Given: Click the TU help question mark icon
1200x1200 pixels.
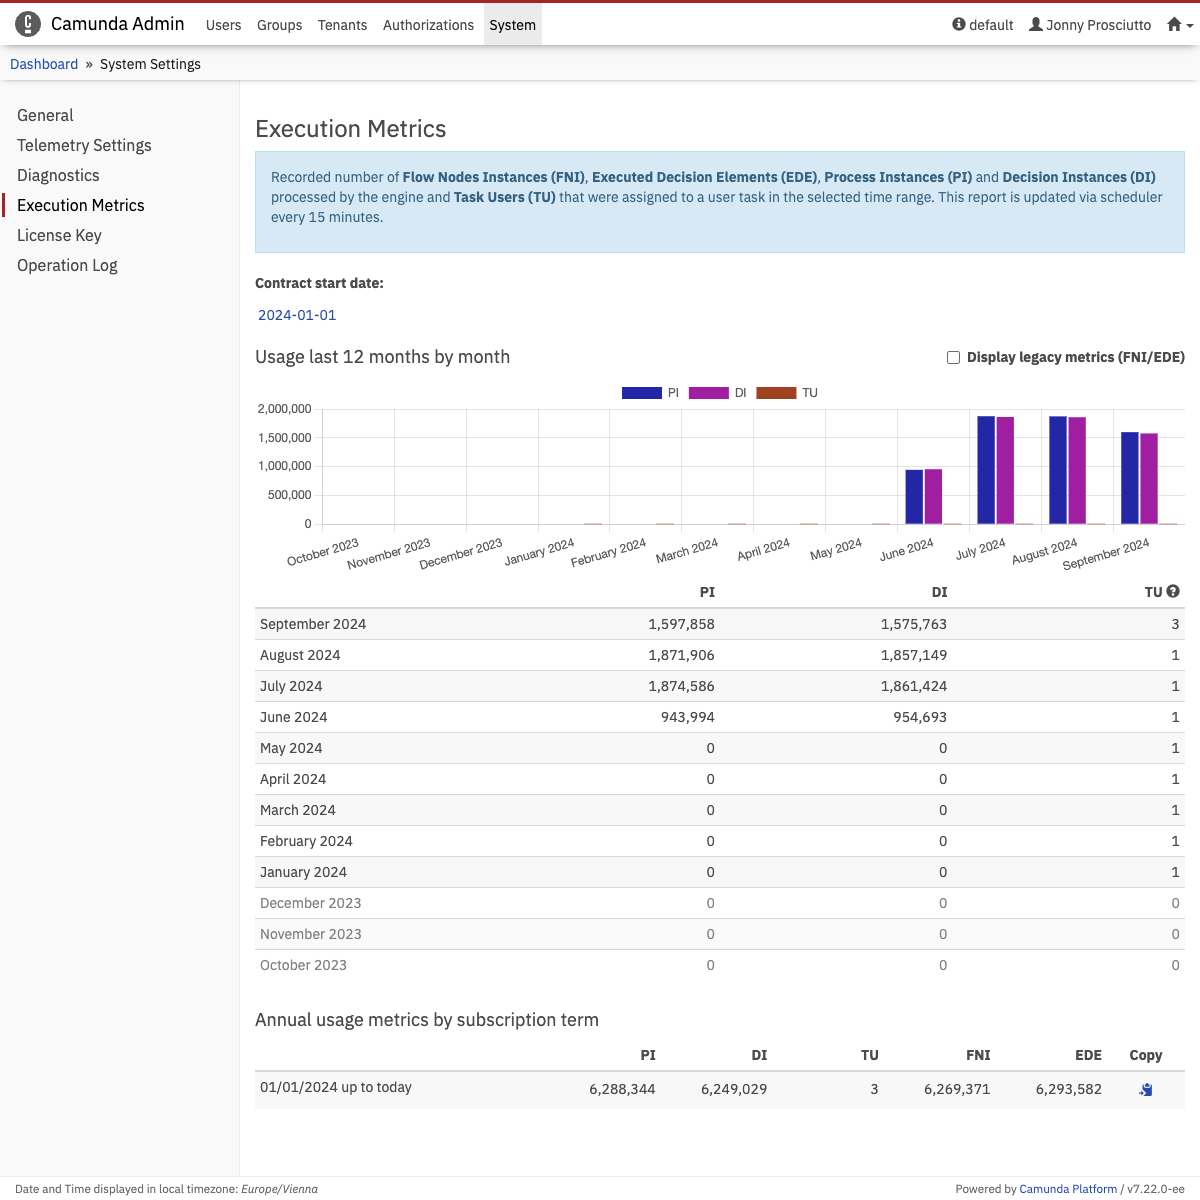Looking at the screenshot, I should tap(1173, 592).
